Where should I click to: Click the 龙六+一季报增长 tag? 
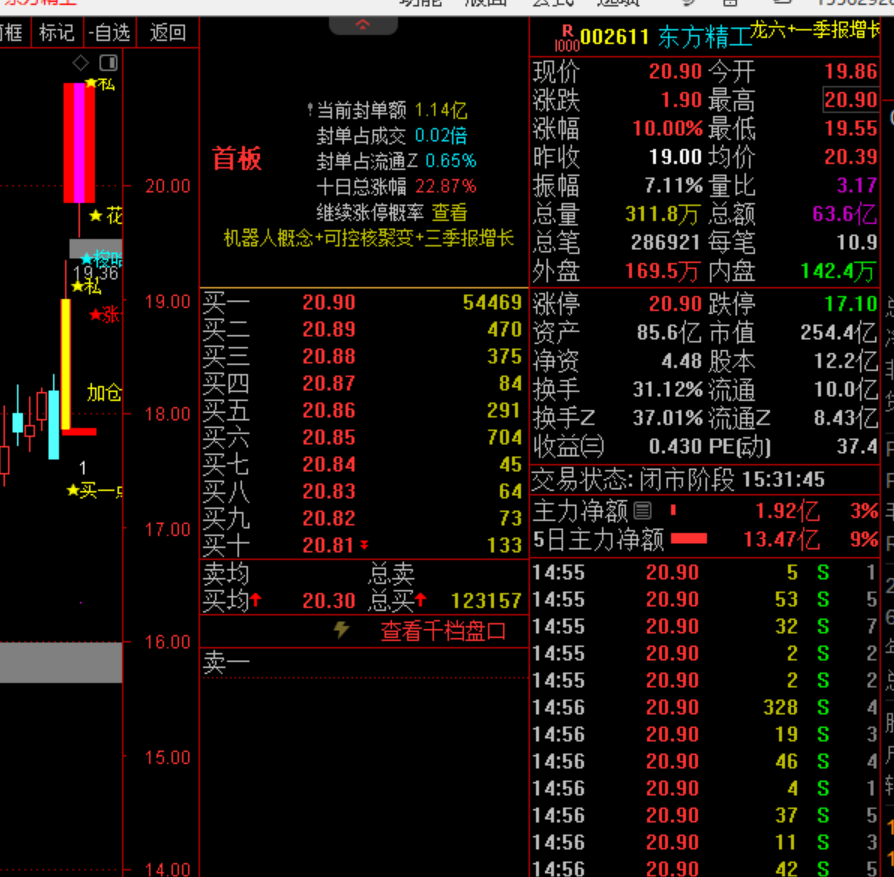point(815,30)
